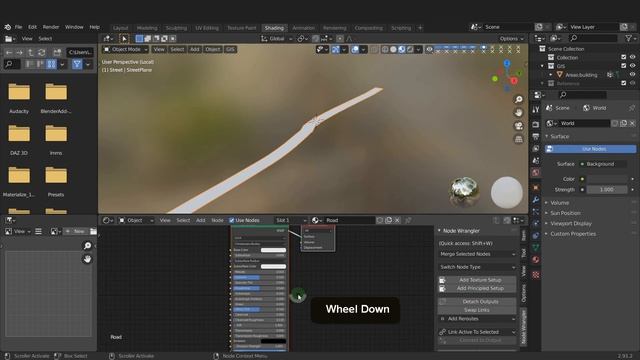640x360 pixels.
Task: Click the Blender logo icon
Action: tap(7, 27)
